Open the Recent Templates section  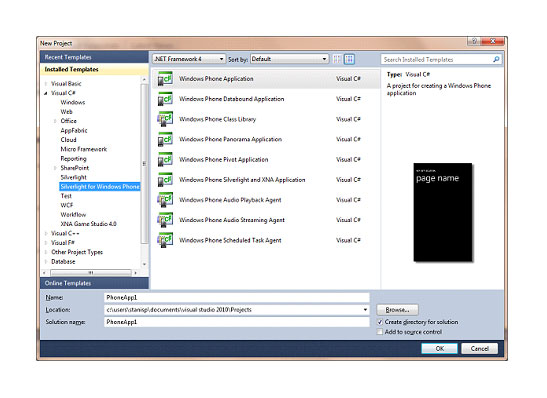pos(94,57)
